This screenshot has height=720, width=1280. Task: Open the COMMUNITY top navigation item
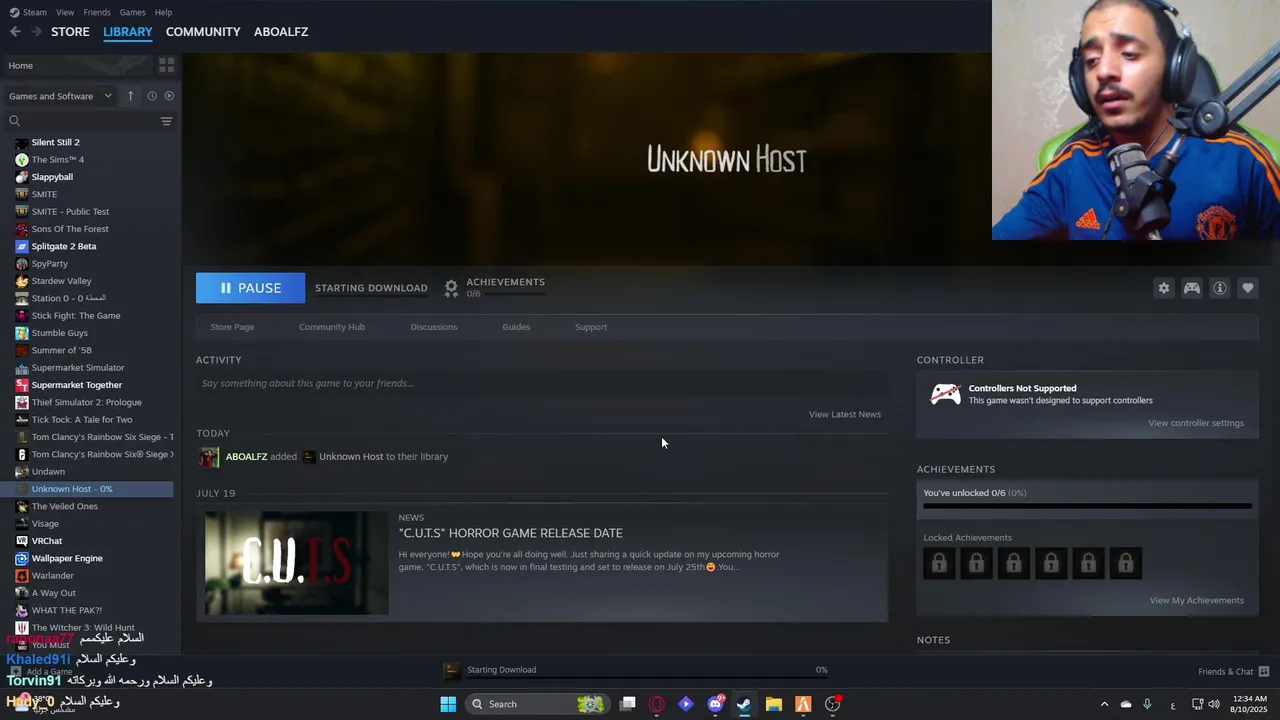(x=203, y=32)
